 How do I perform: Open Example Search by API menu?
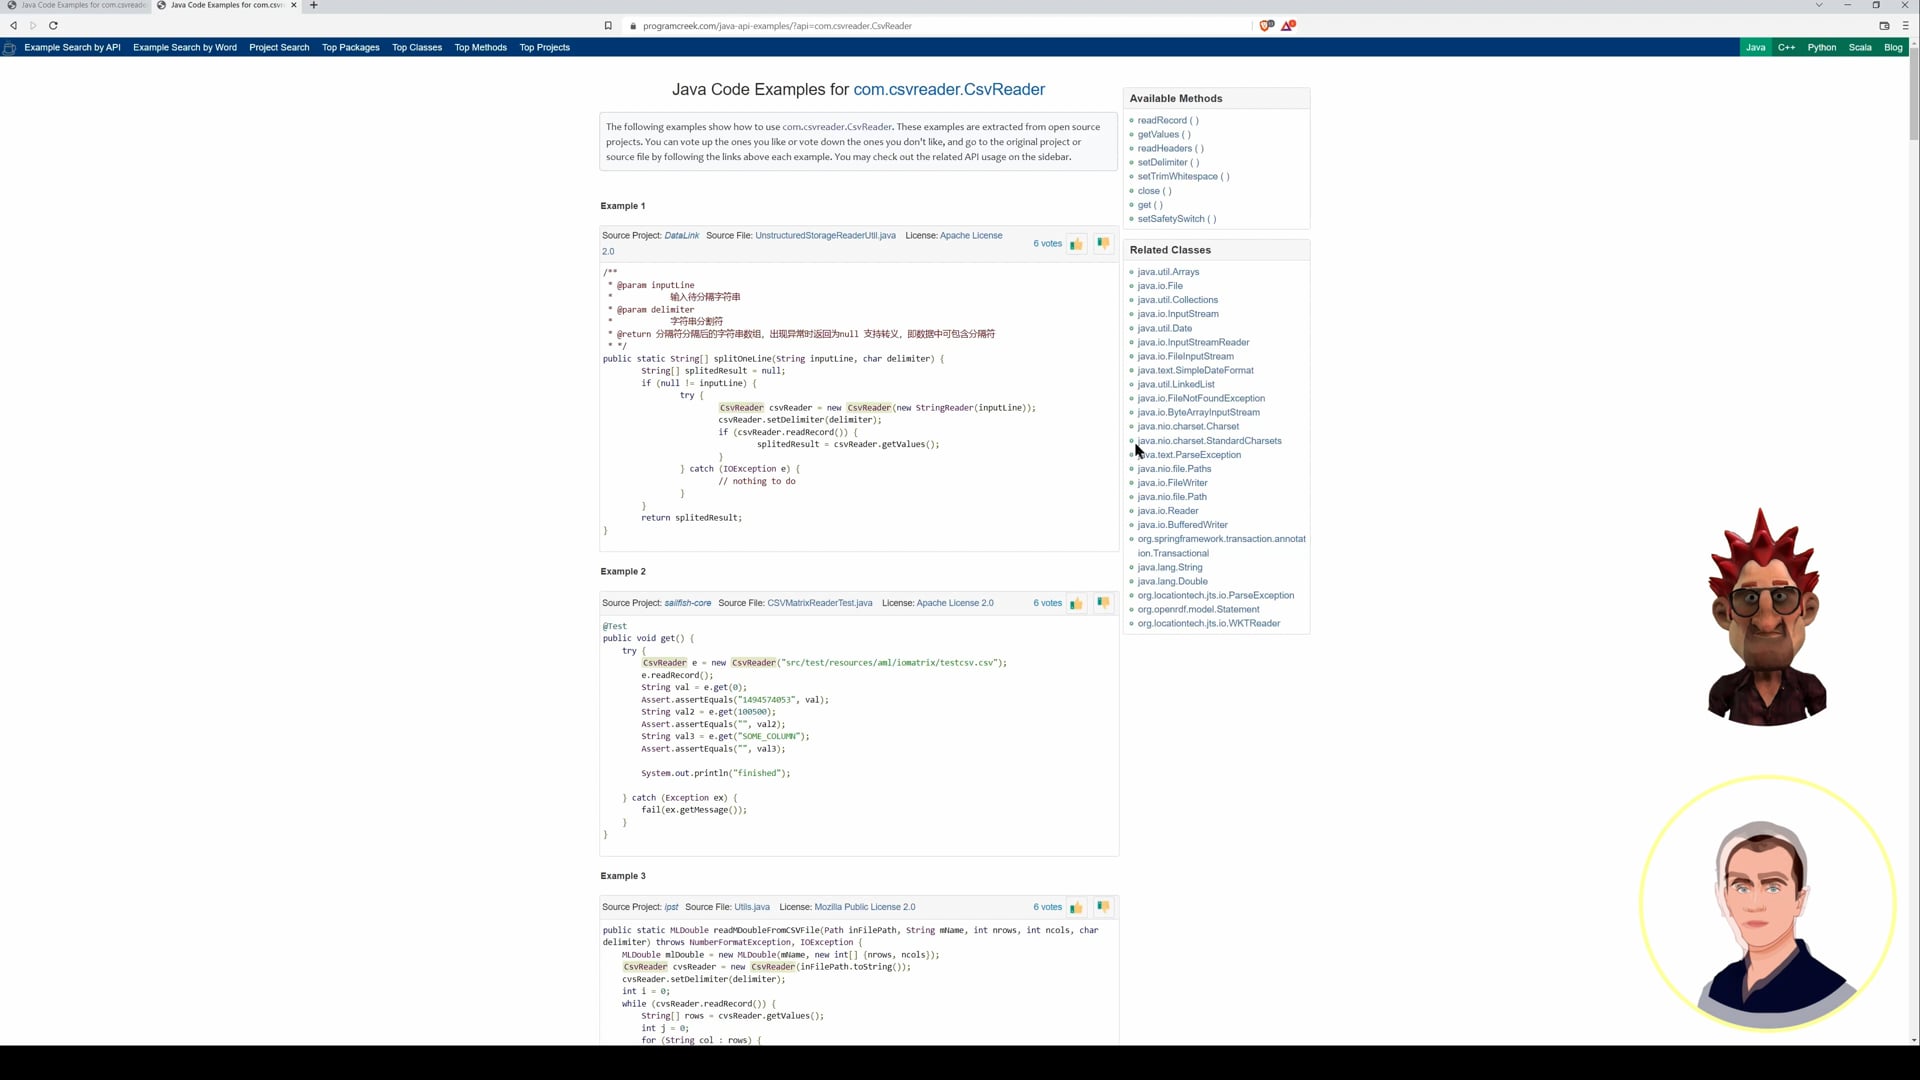pyautogui.click(x=72, y=48)
